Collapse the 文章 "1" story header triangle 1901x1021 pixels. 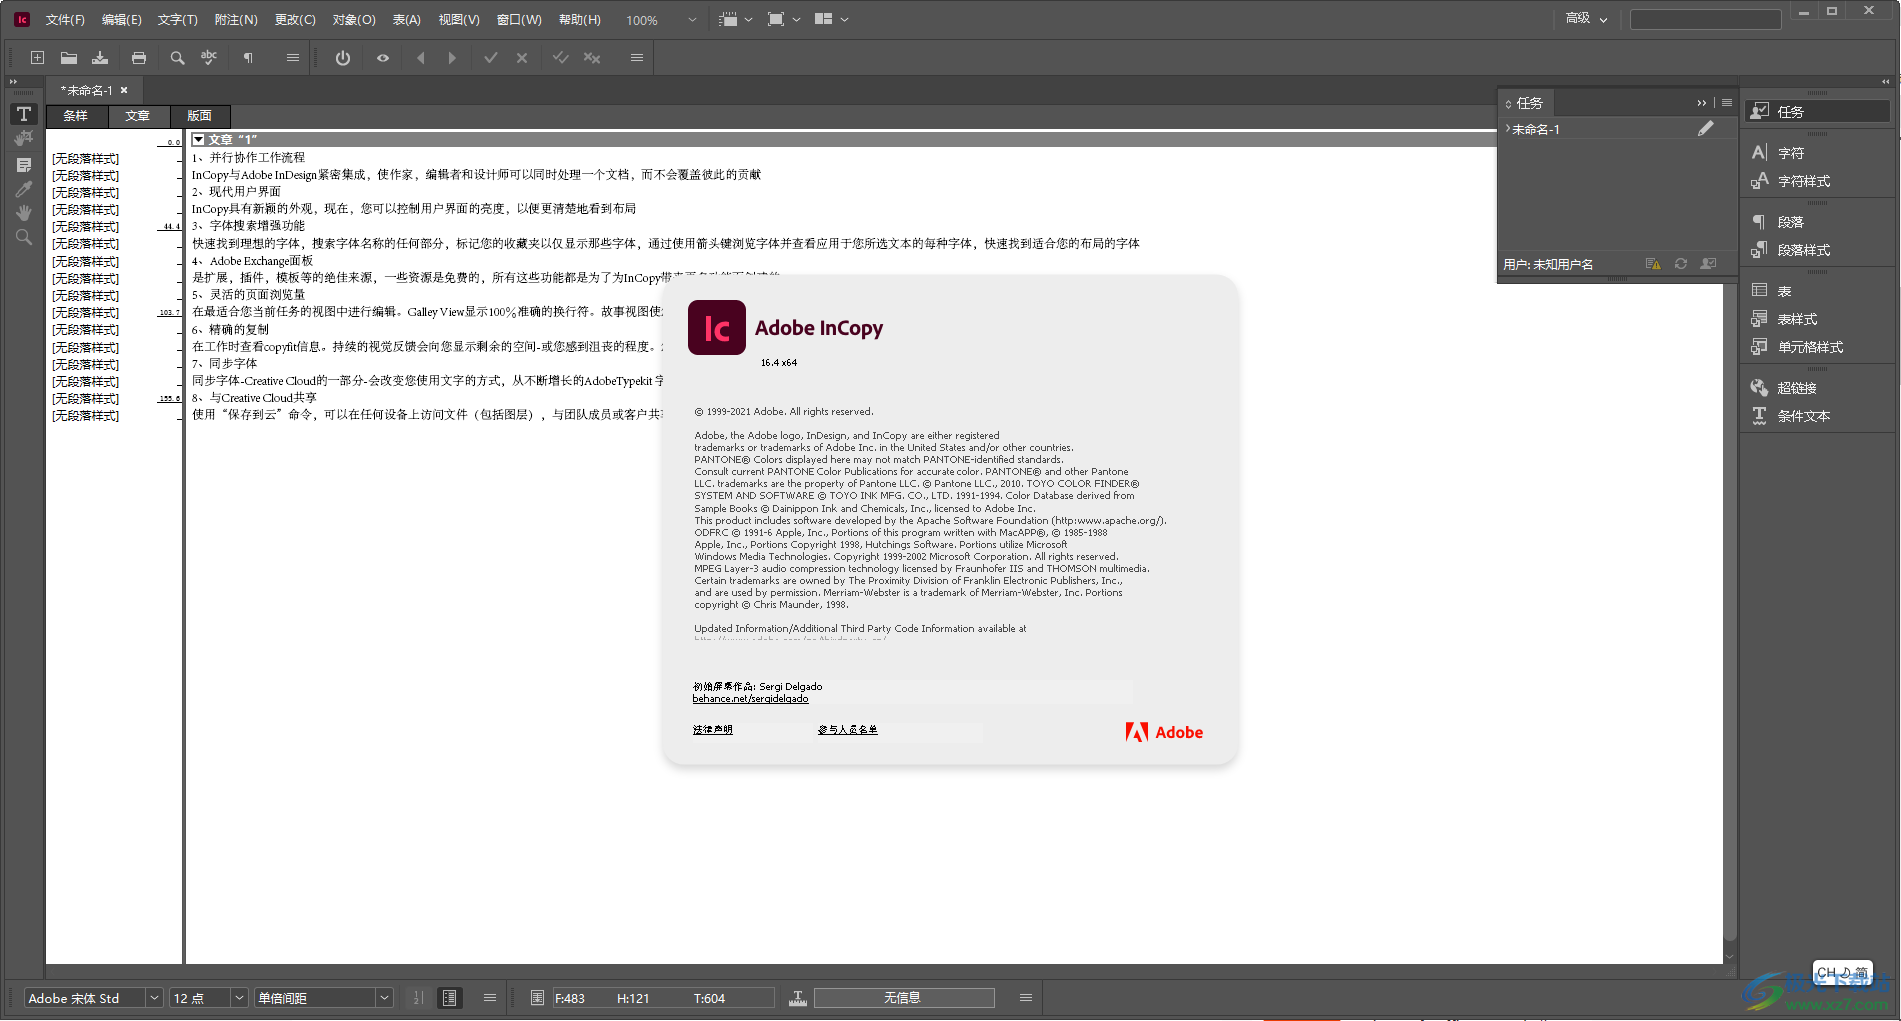point(200,139)
